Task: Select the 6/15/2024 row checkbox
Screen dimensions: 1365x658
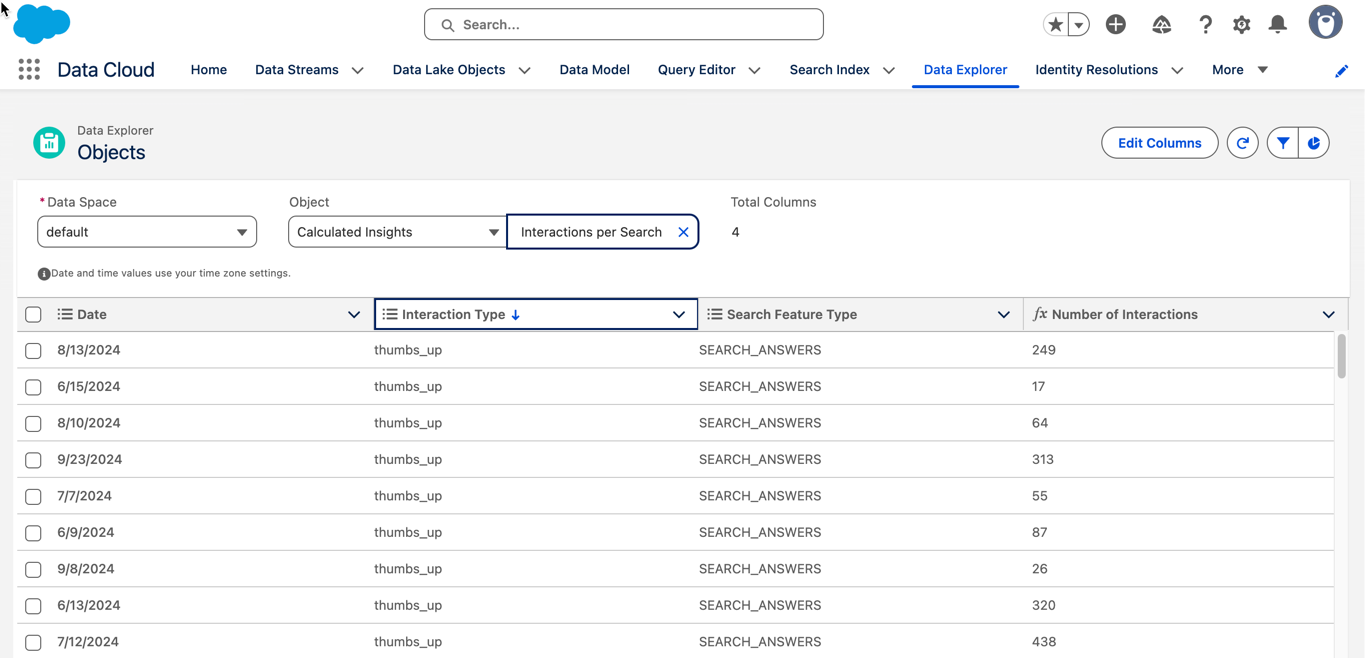Action: point(33,387)
